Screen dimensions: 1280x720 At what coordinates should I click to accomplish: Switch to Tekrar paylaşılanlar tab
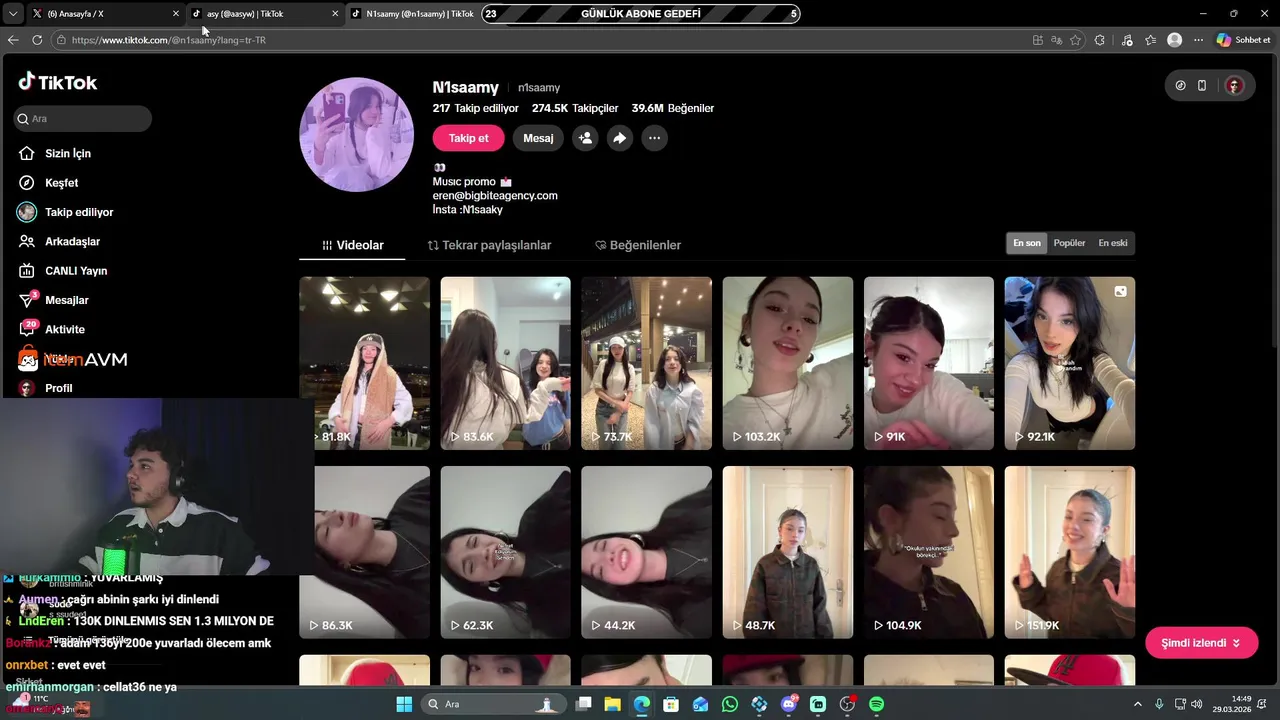click(x=489, y=245)
